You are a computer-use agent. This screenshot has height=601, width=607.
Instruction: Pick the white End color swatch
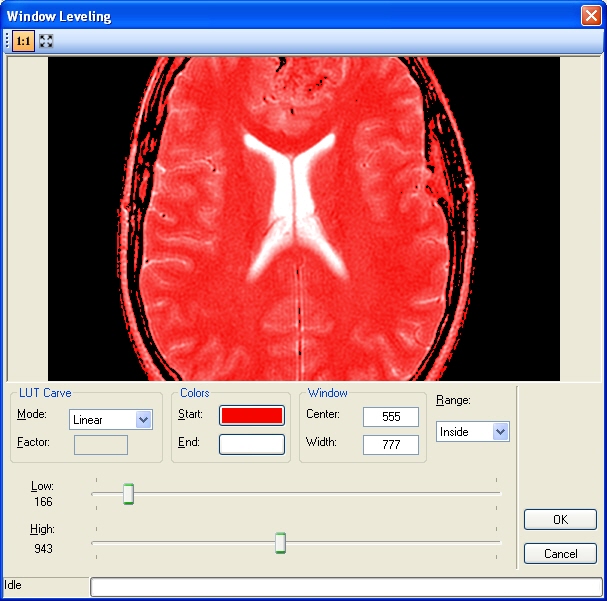(252, 444)
